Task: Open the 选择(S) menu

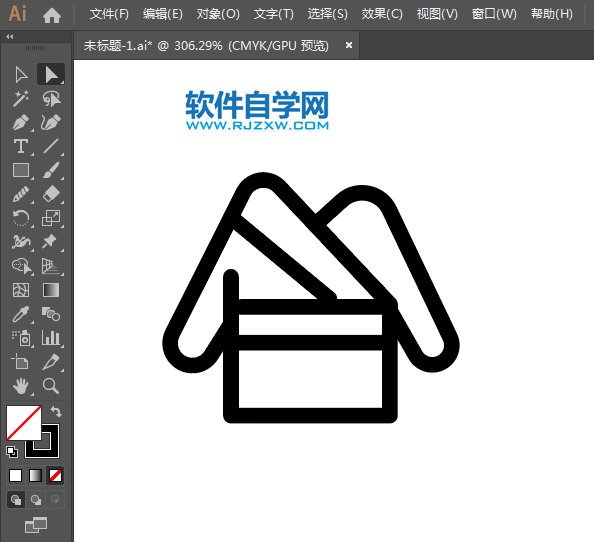Action: [x=327, y=14]
